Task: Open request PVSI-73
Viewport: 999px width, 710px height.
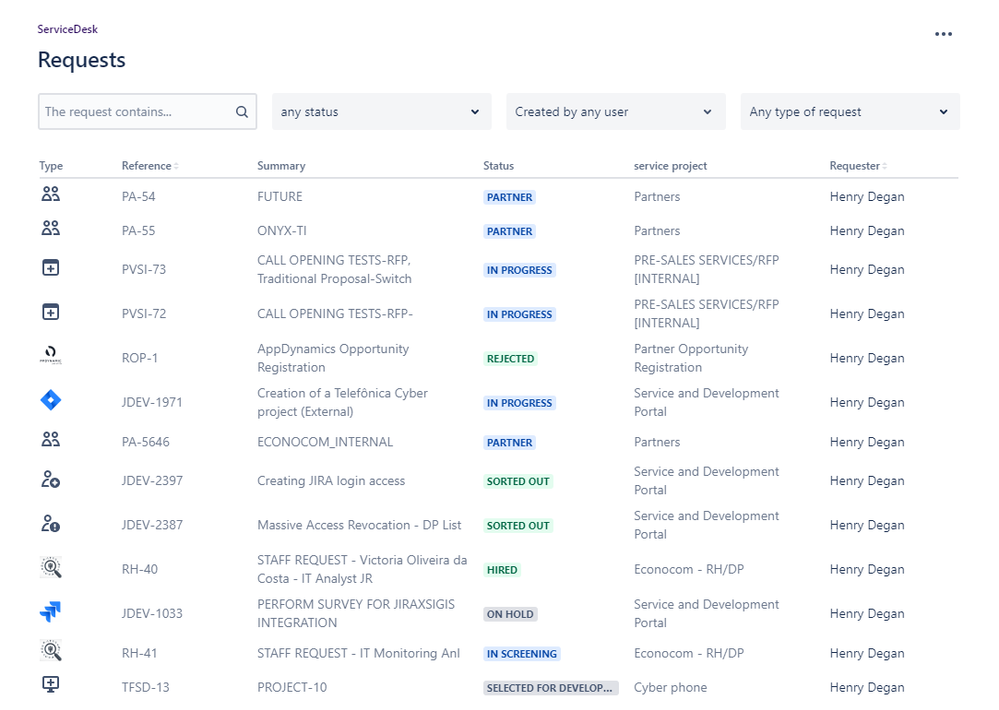Action: 144,270
